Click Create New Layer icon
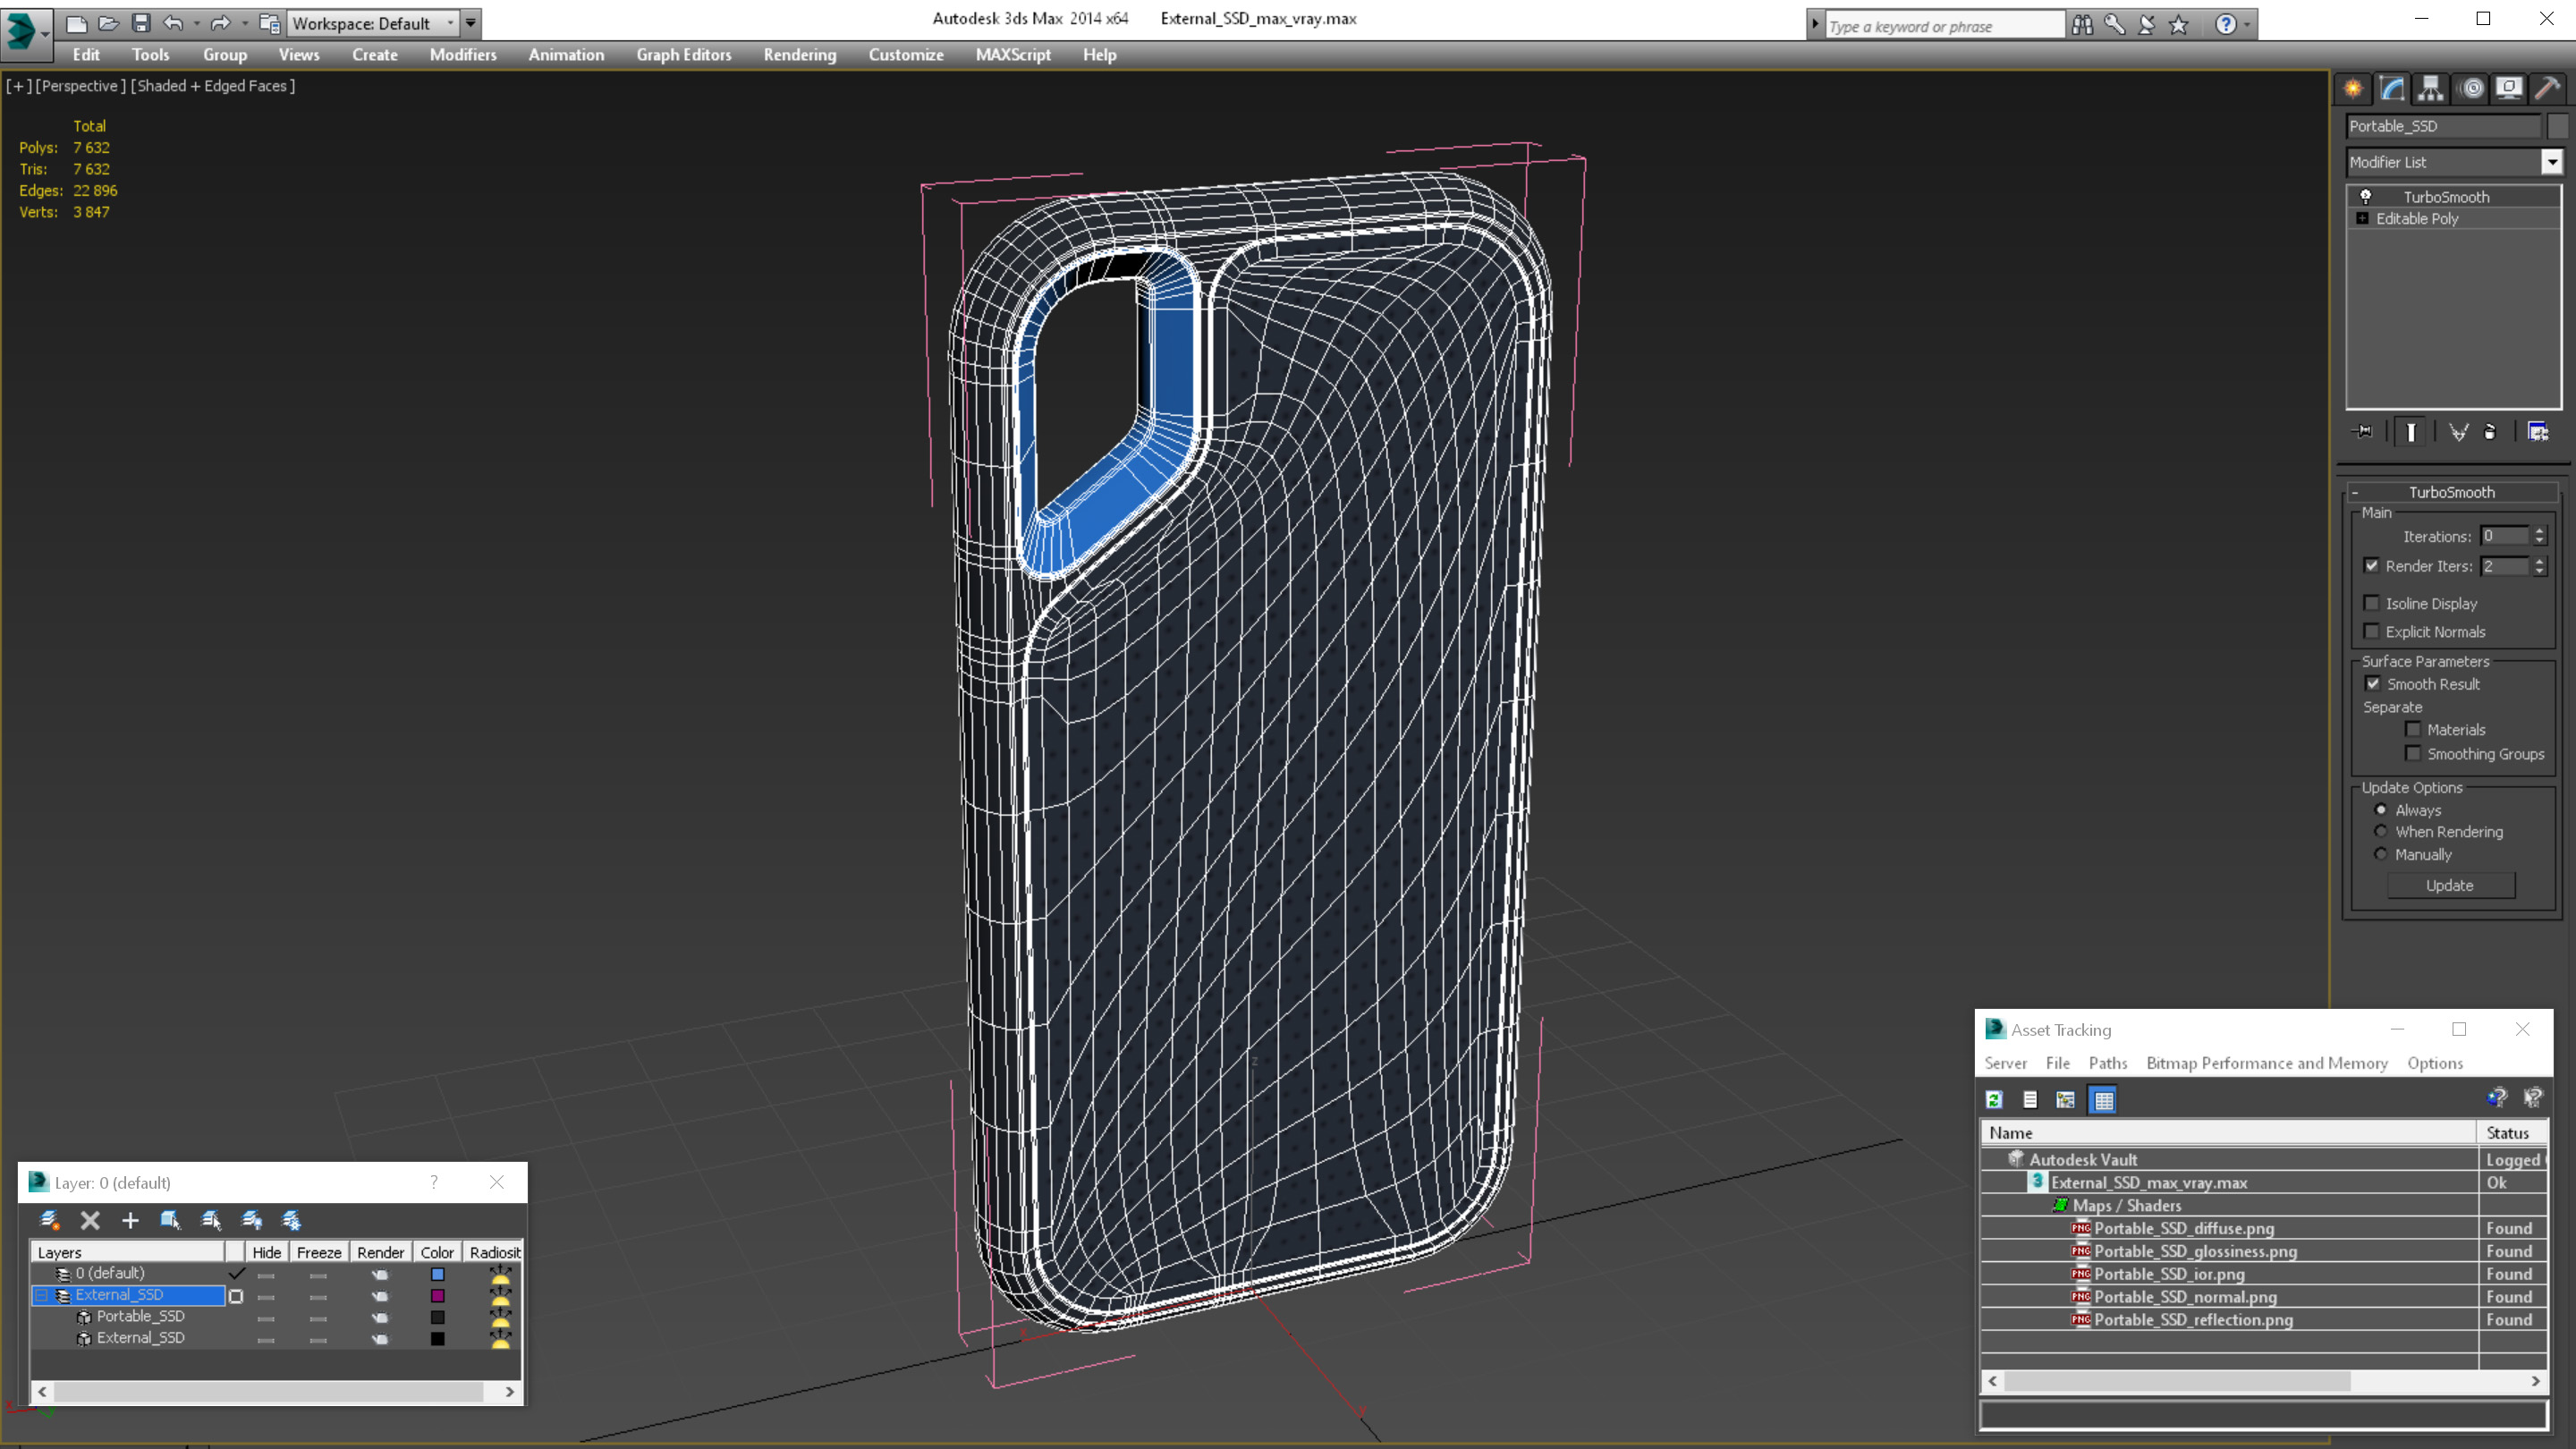The image size is (2576, 1449). tap(49, 1220)
